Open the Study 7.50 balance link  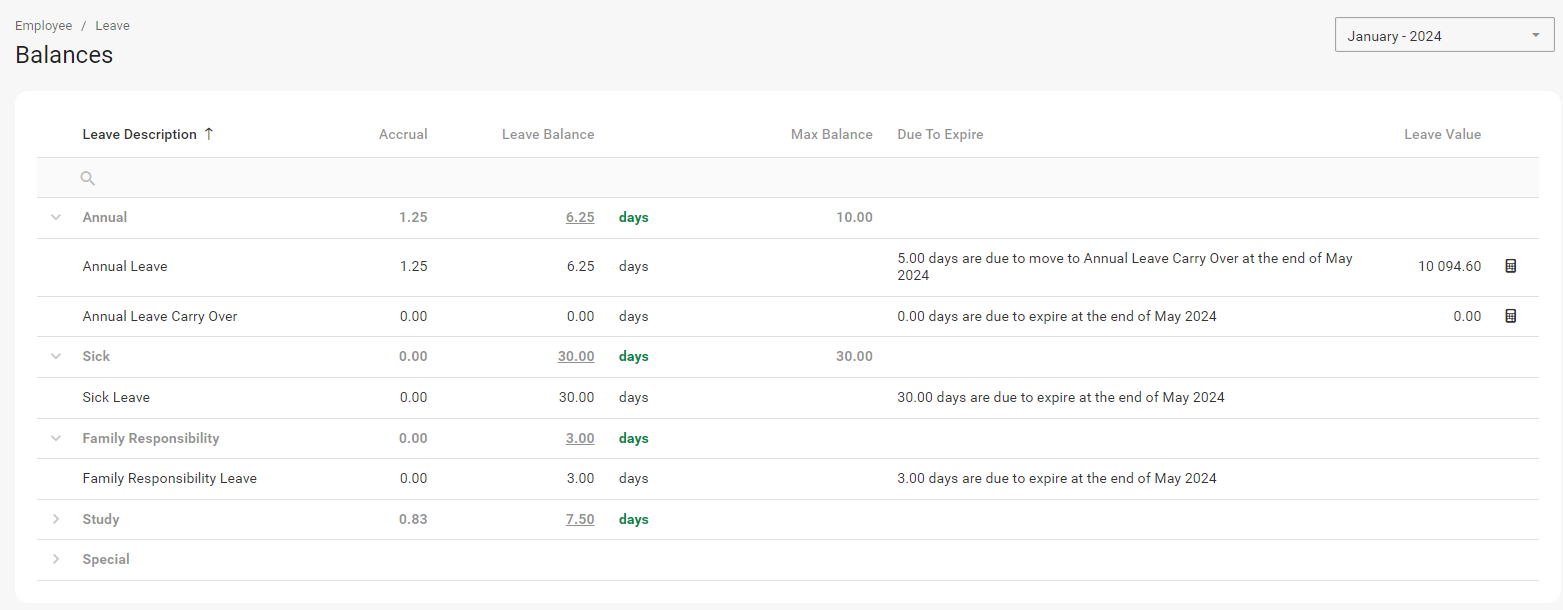coord(579,519)
